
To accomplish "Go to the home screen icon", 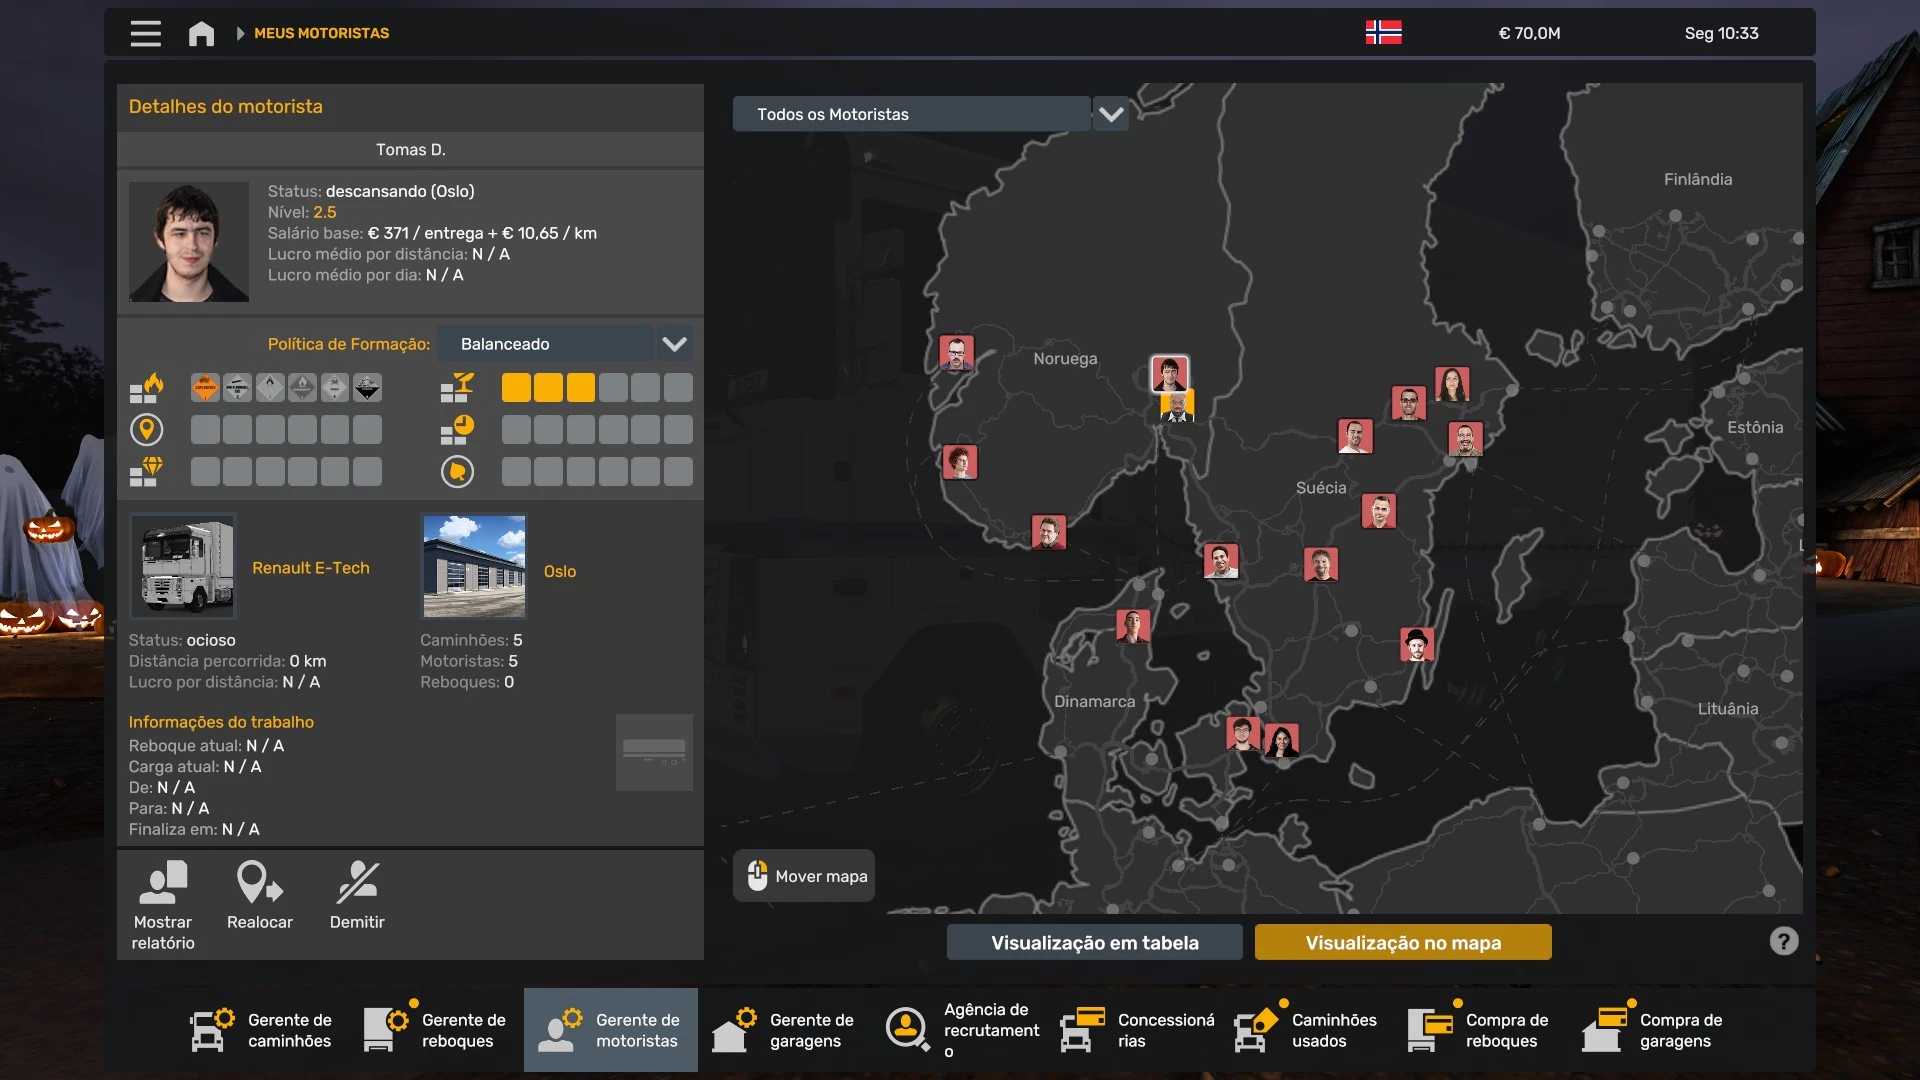I will [x=201, y=33].
